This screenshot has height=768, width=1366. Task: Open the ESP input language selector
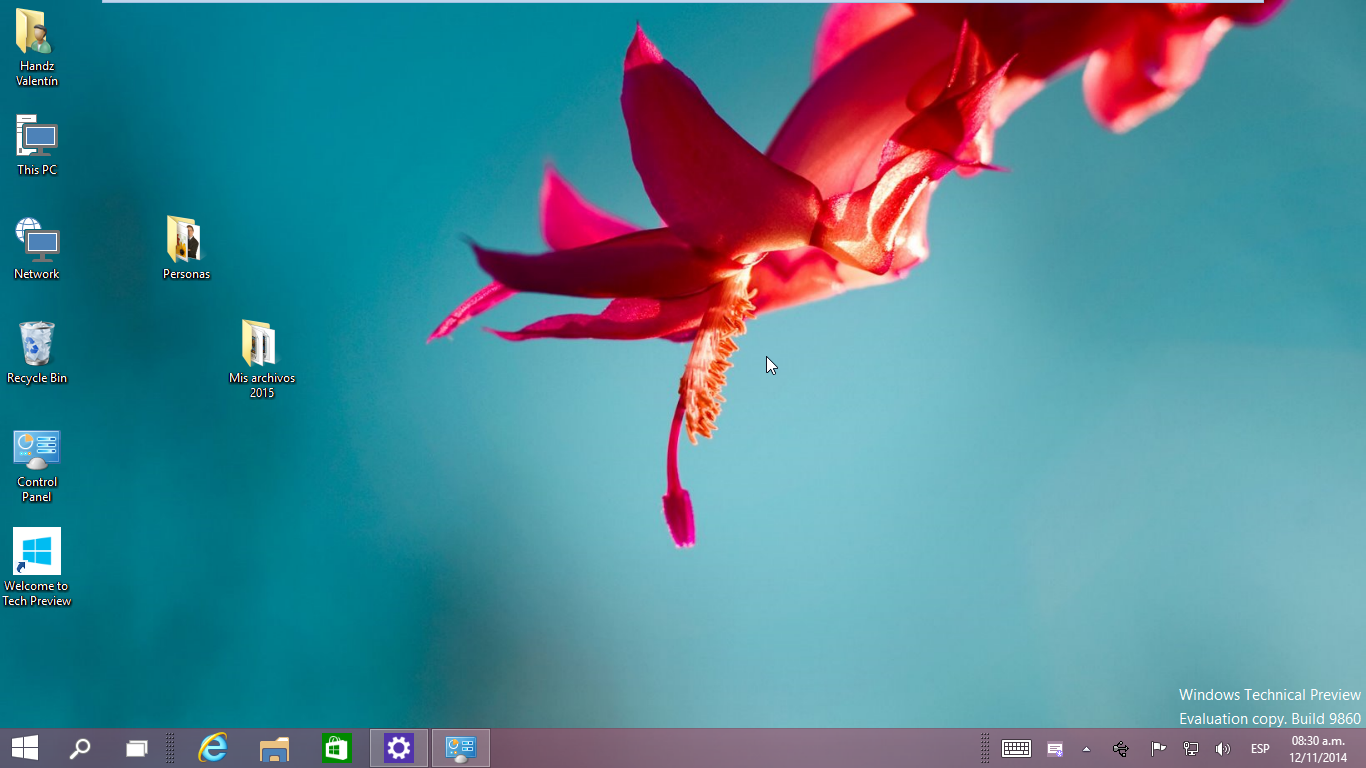click(x=1260, y=749)
